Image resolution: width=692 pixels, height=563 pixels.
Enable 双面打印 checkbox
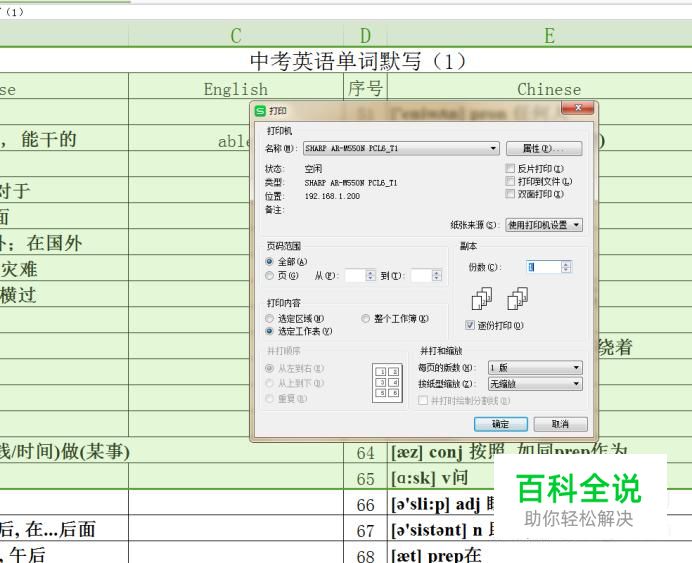click(x=510, y=194)
